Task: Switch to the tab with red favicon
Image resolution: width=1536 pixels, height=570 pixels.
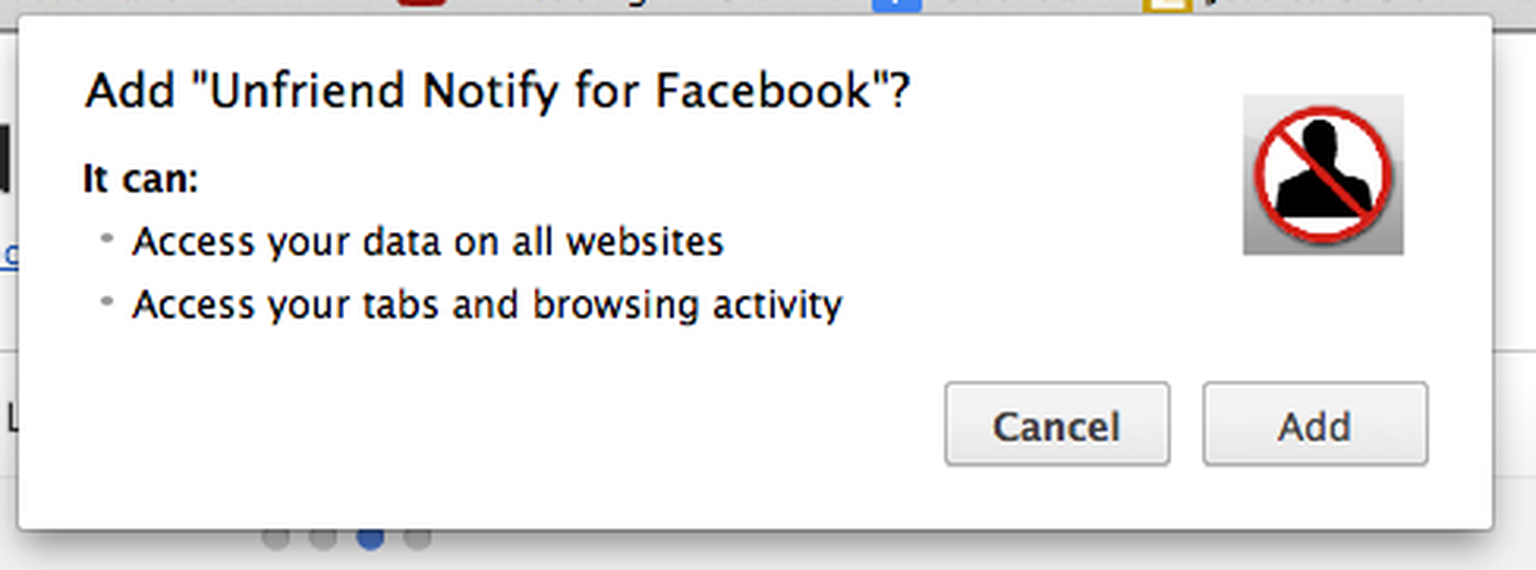Action: (421, 3)
